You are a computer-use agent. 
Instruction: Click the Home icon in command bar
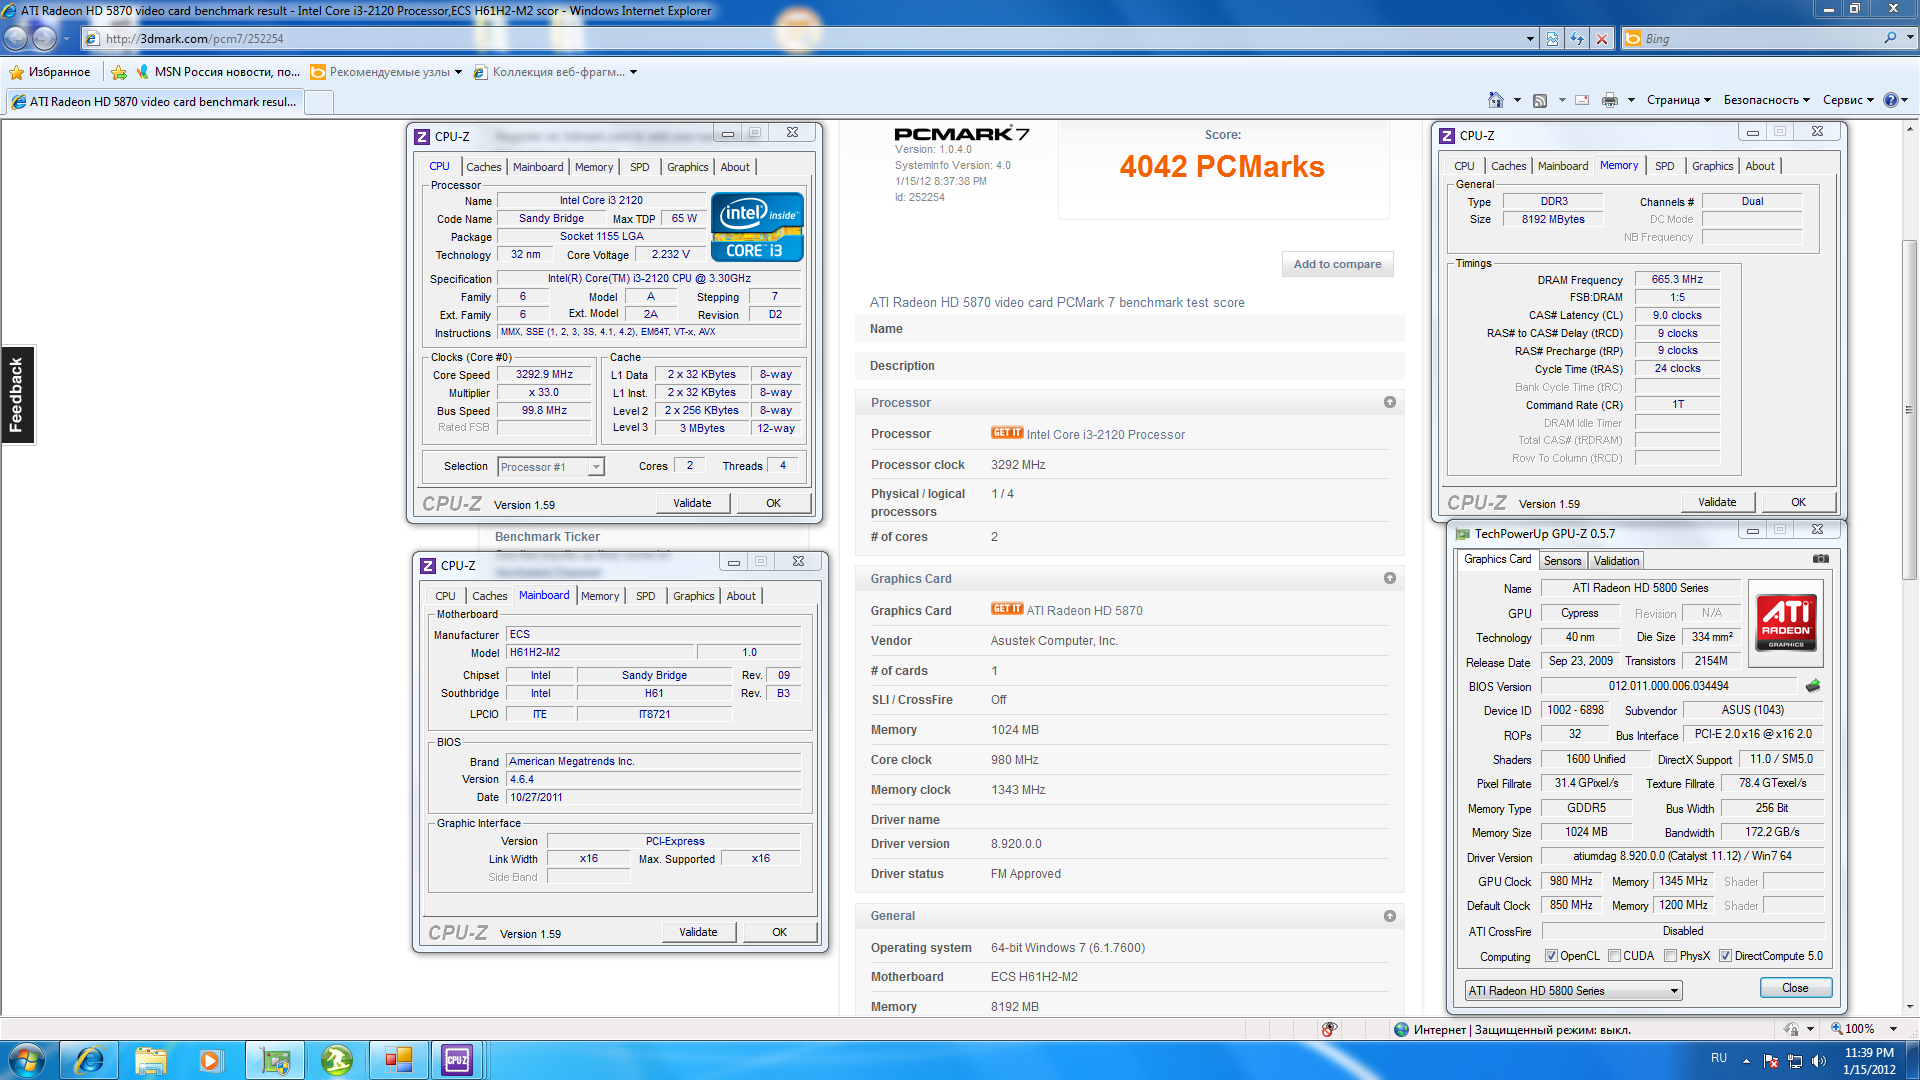pos(1495,100)
